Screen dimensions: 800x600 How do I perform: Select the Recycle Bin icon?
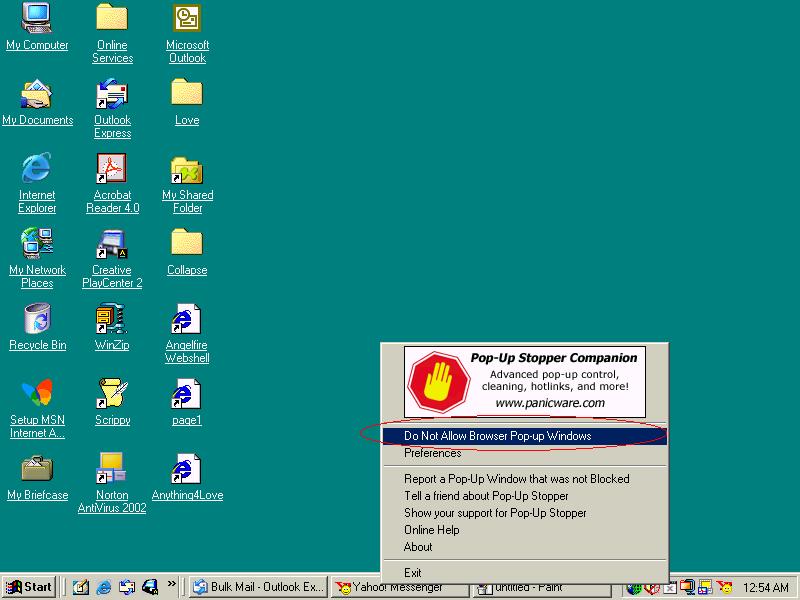pos(37,319)
